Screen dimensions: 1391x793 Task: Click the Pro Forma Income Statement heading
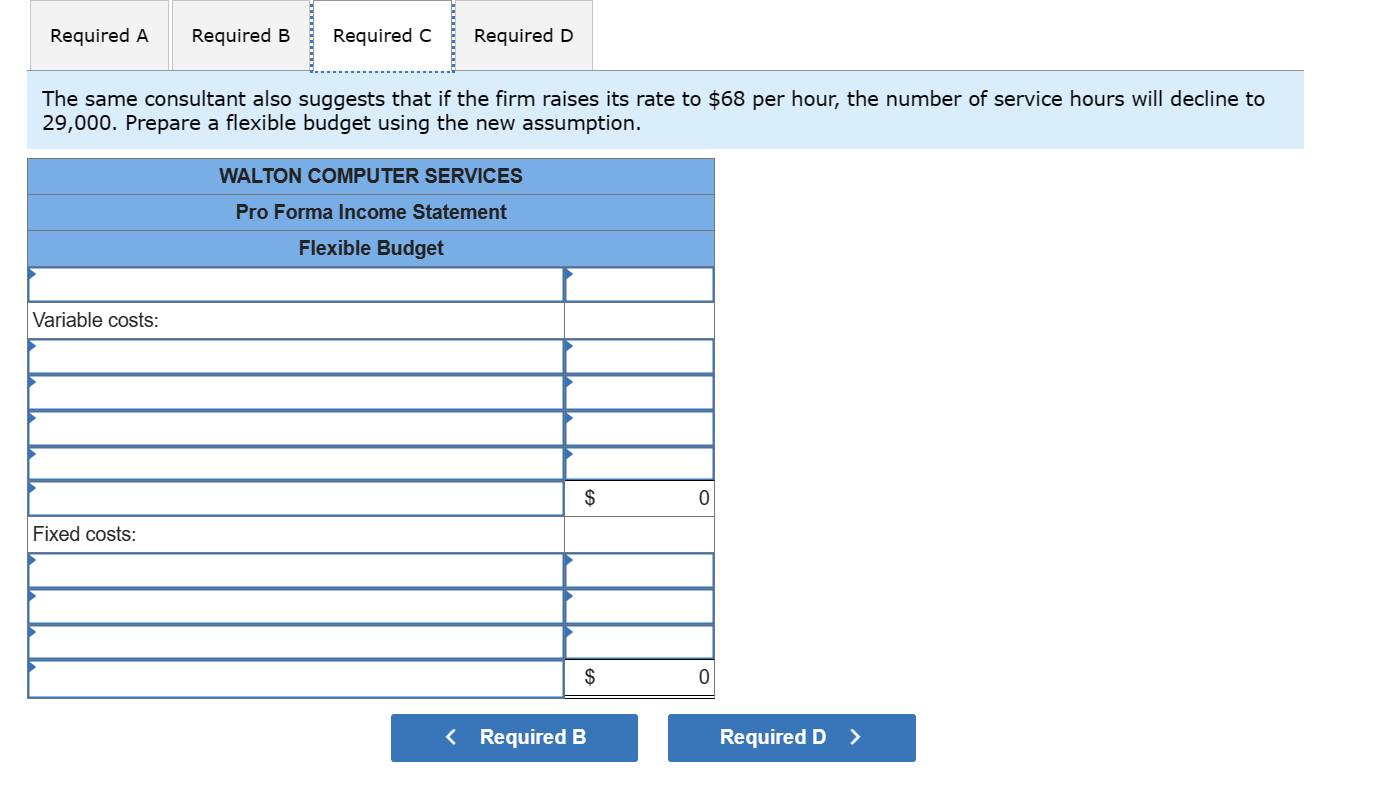[371, 212]
